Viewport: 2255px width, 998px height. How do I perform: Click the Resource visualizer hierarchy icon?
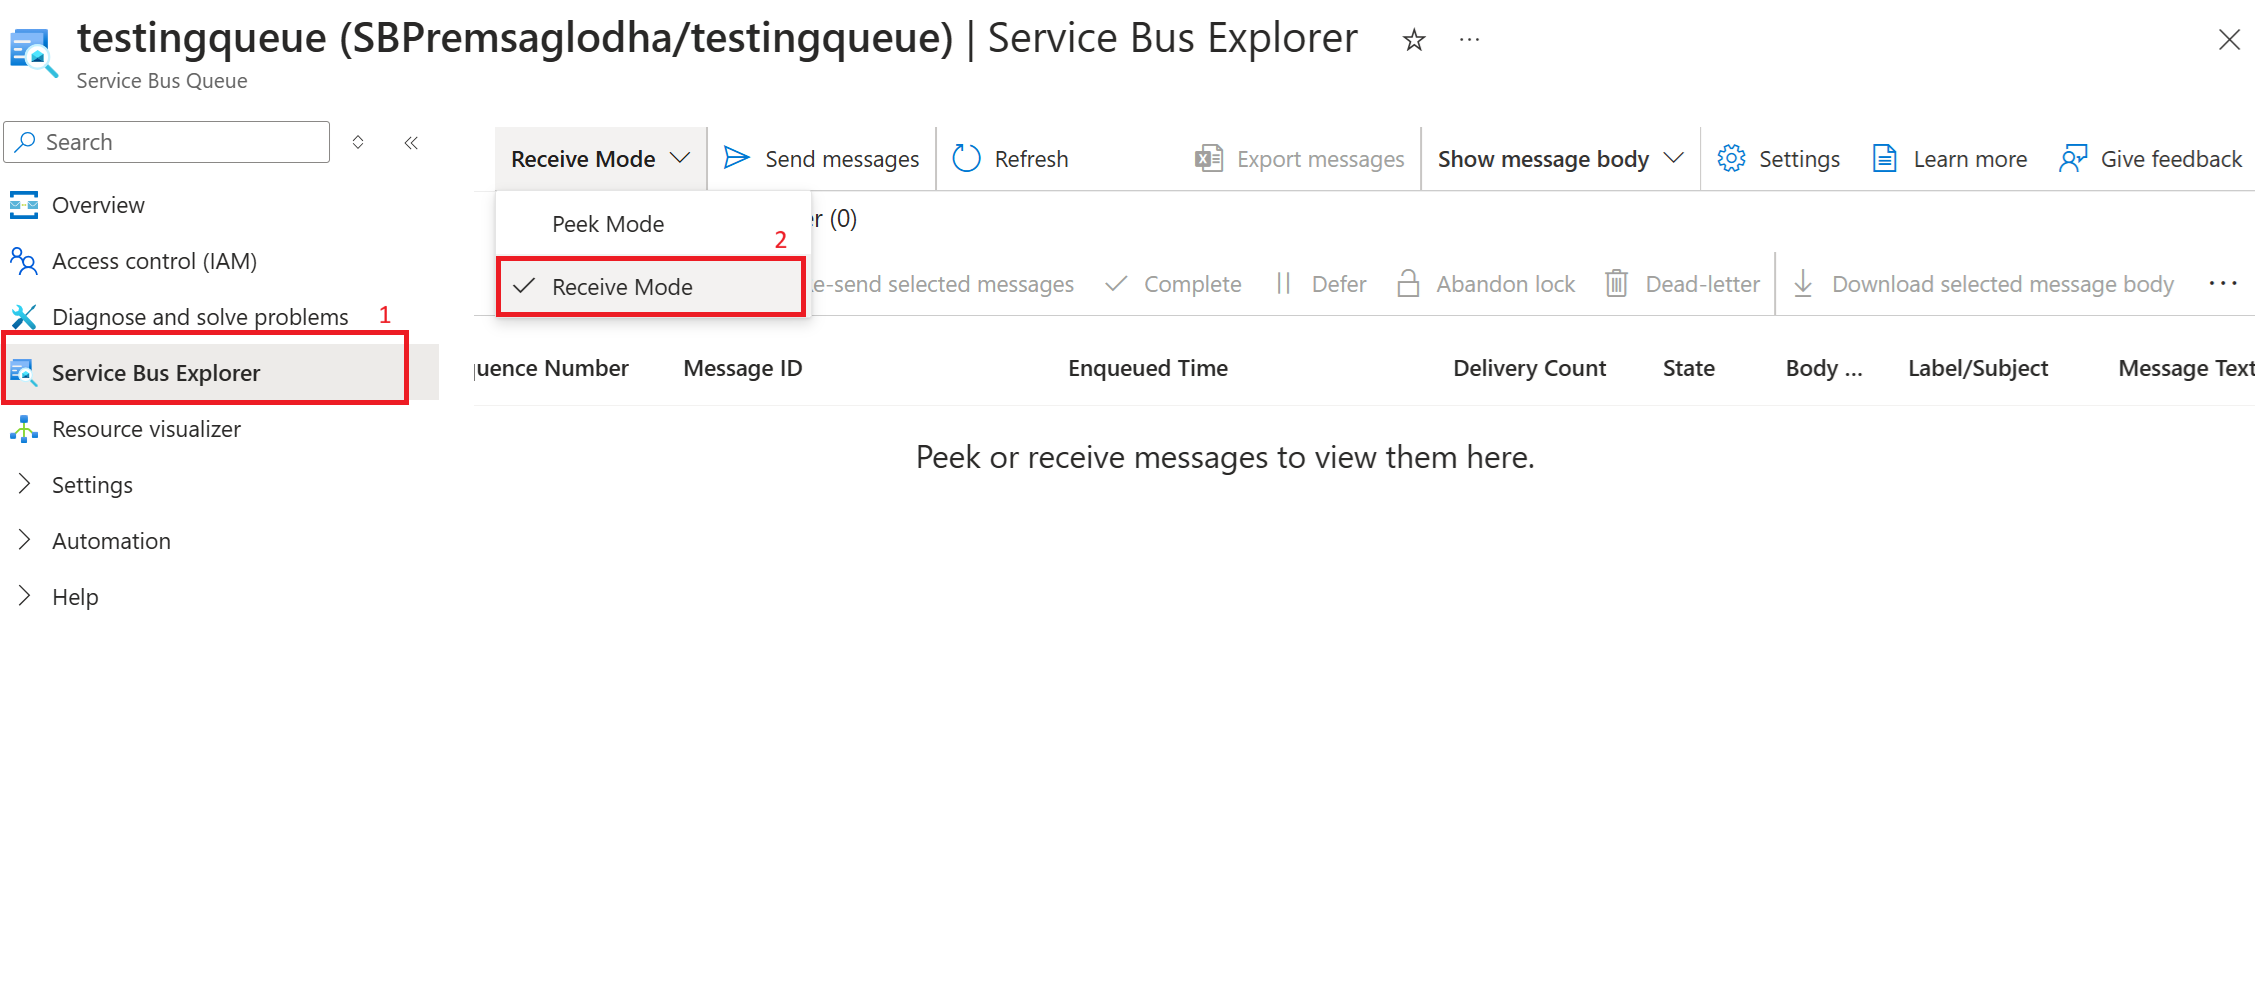coord(24,429)
